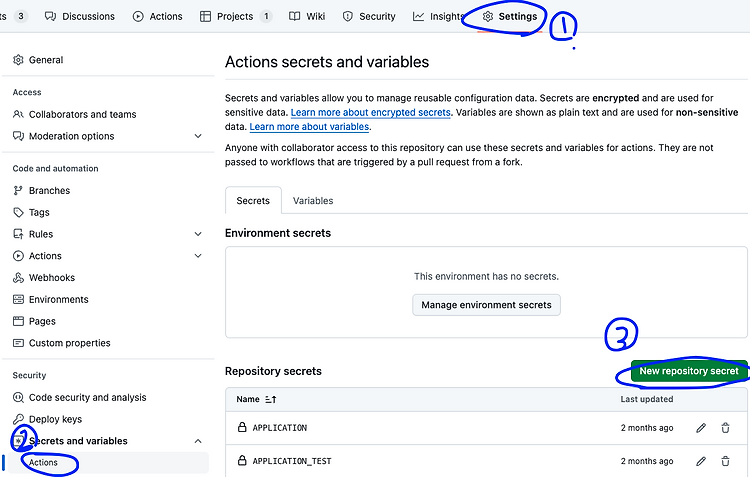Collapse the Secrets and variables section
This screenshot has height=477, width=750.
198,441
